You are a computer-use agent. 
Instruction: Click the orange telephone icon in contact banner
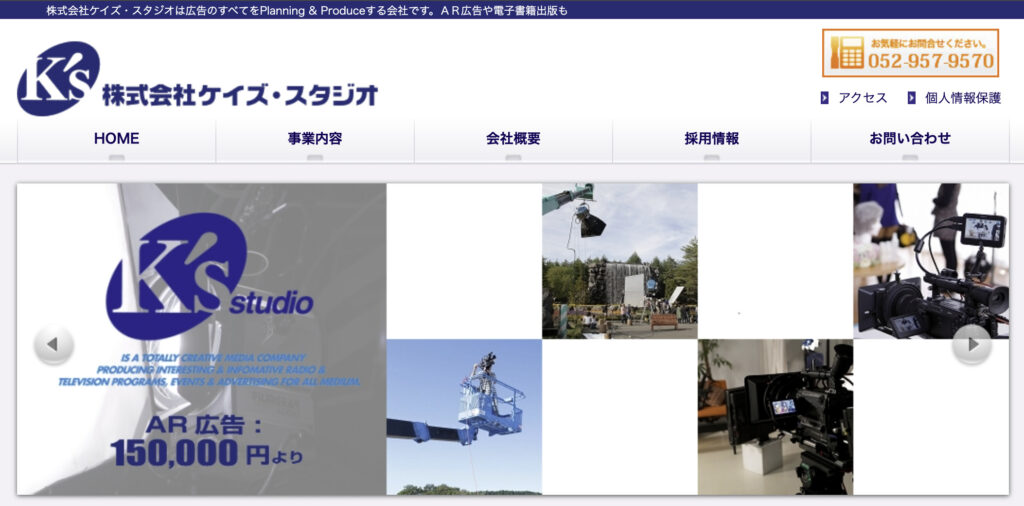point(846,53)
